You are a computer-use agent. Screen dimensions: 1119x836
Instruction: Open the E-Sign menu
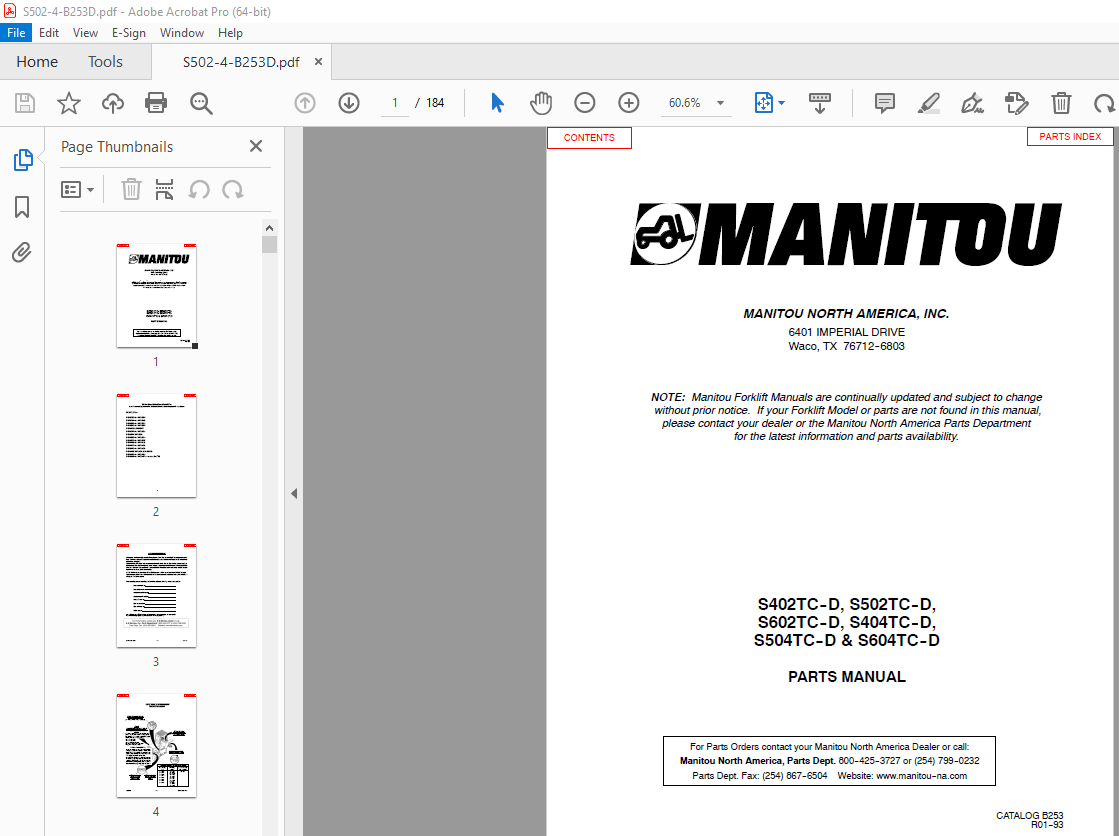(x=129, y=33)
